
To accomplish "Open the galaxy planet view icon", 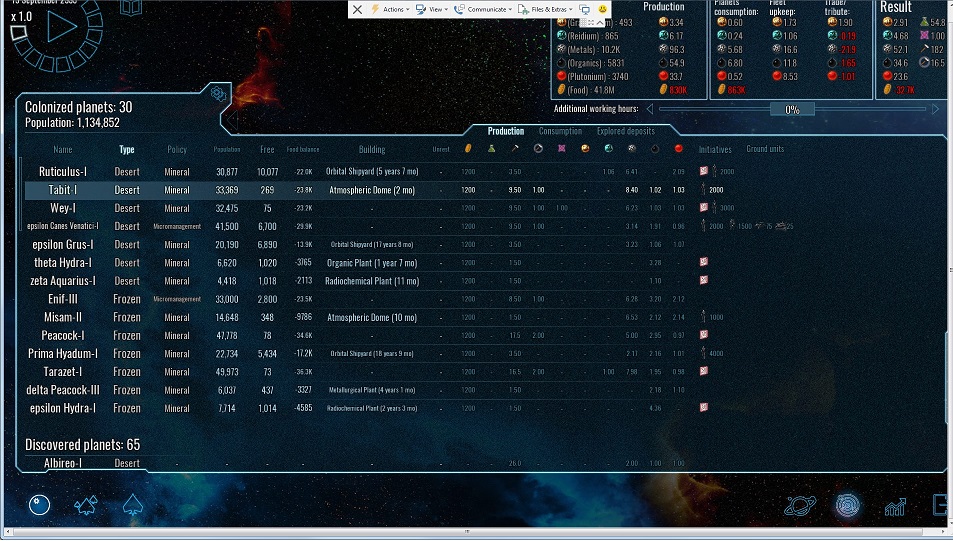I will point(39,505).
